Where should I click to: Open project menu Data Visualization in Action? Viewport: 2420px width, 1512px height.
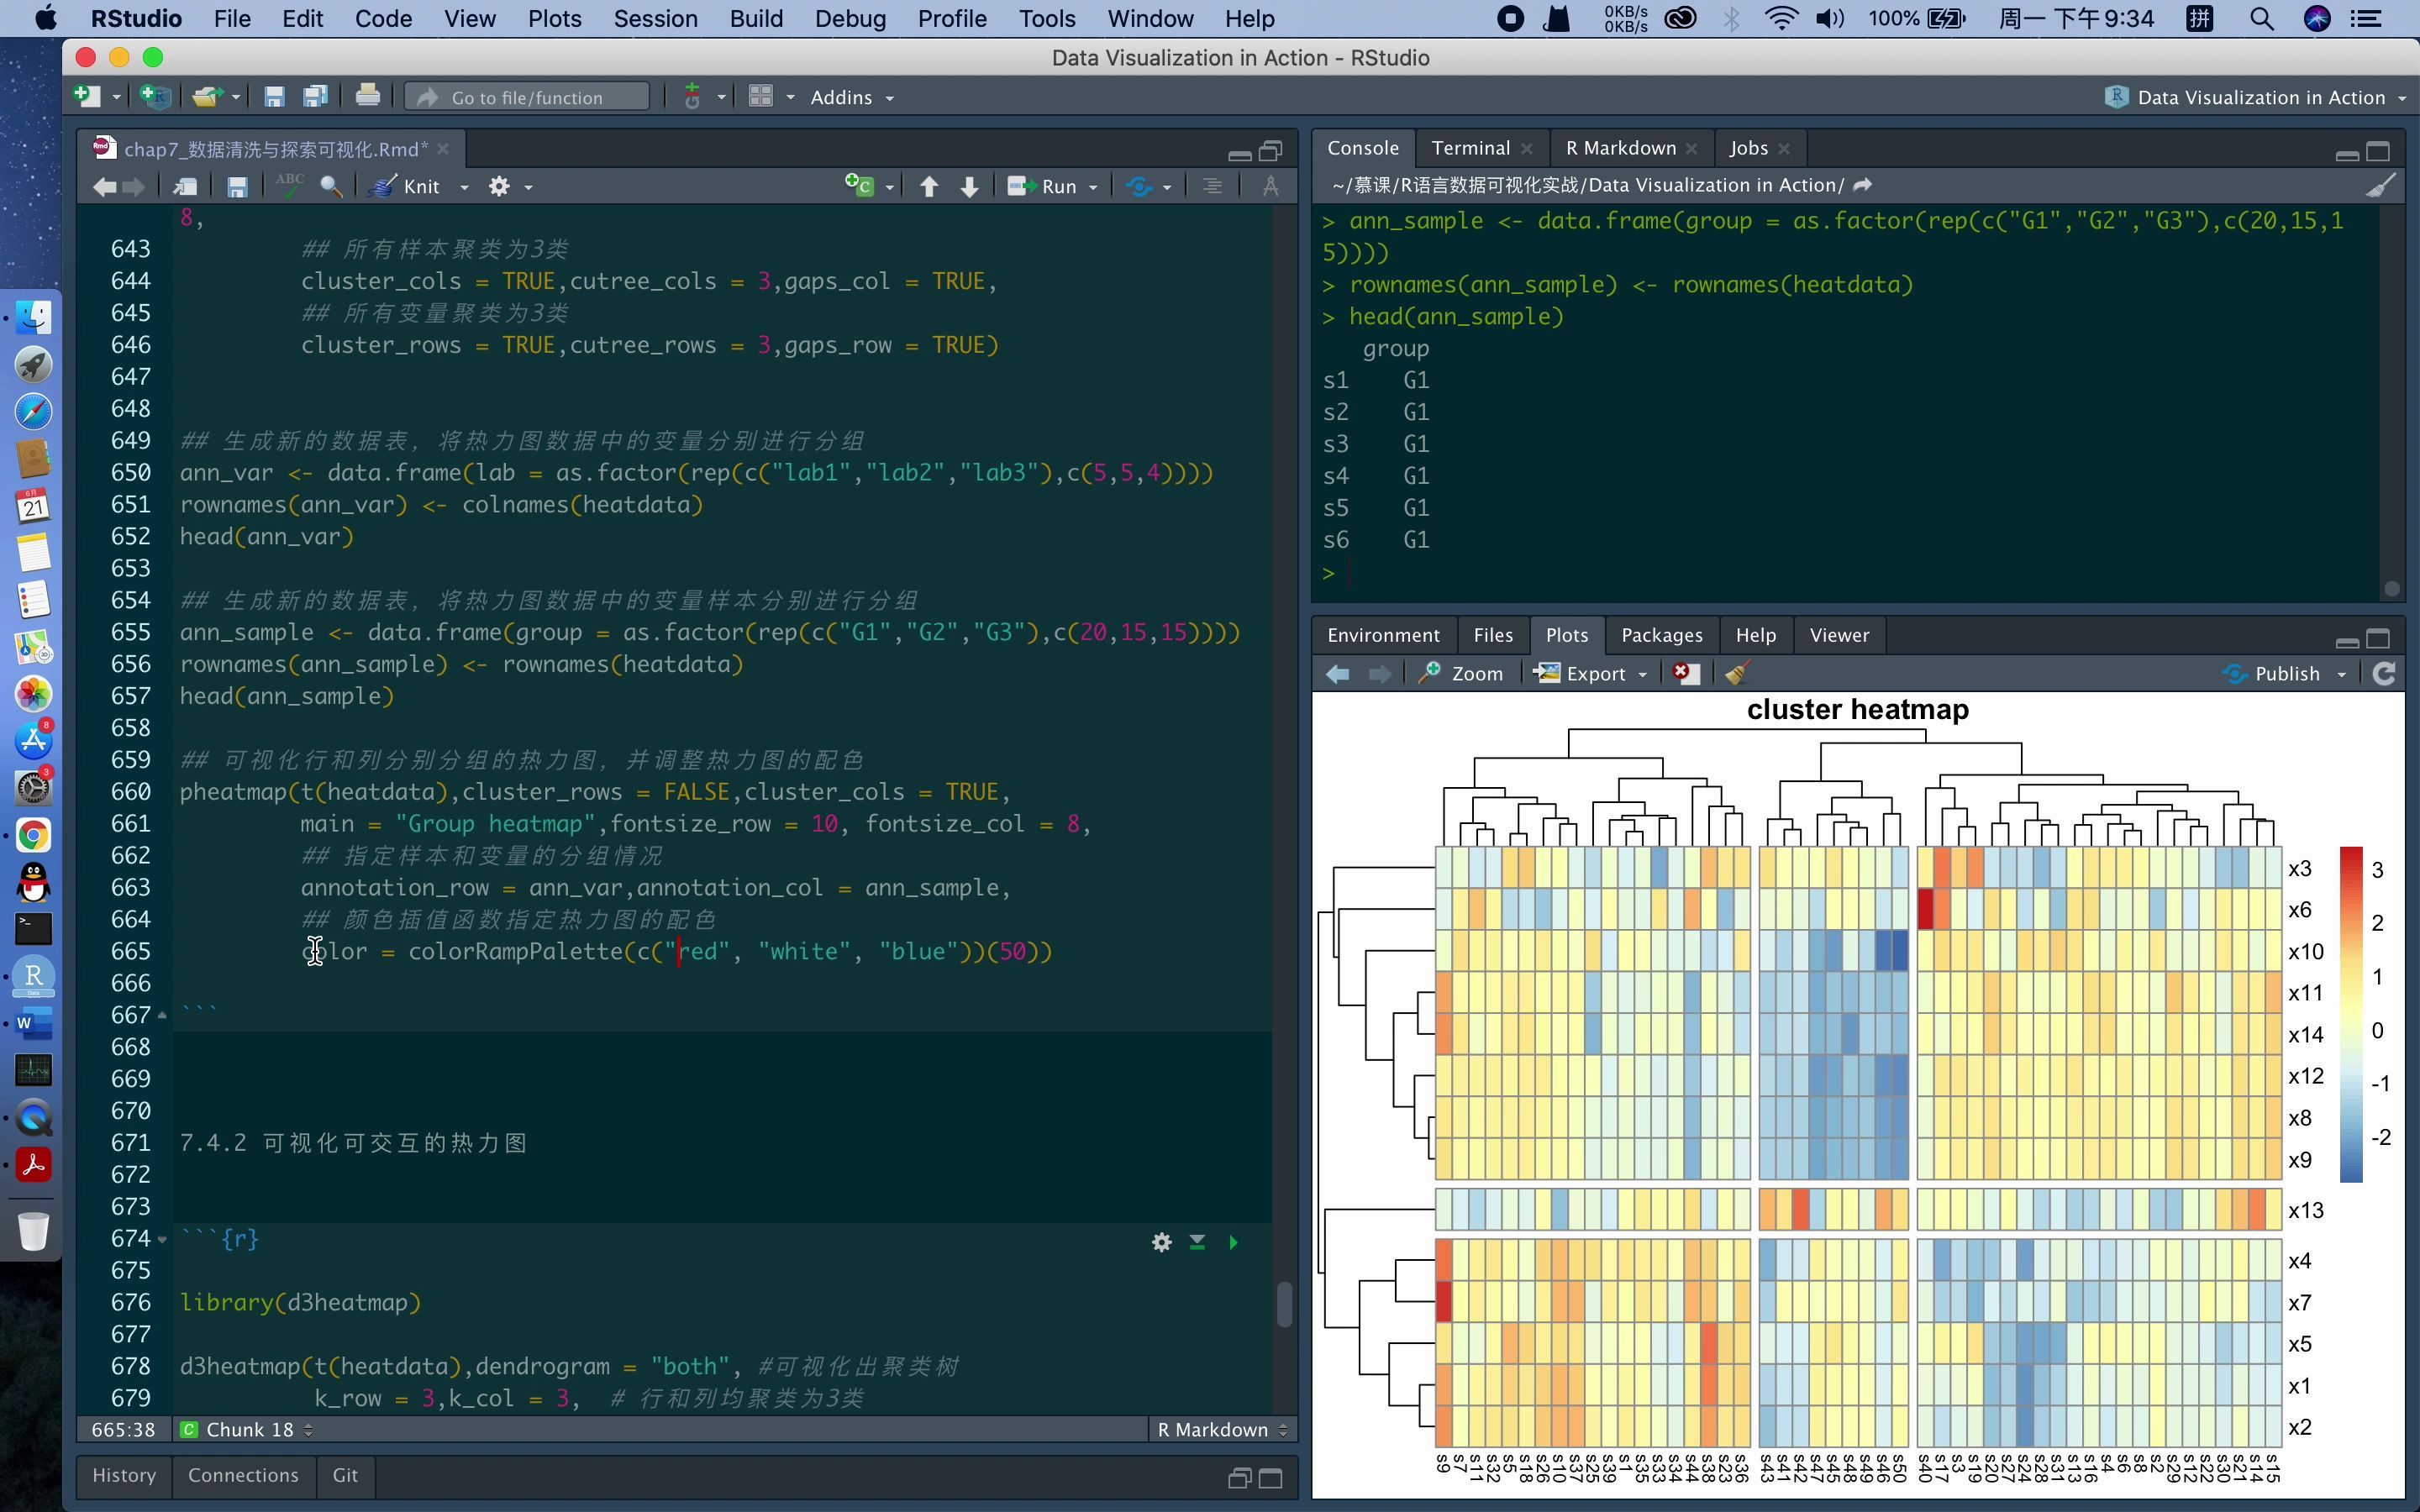(x=2255, y=97)
